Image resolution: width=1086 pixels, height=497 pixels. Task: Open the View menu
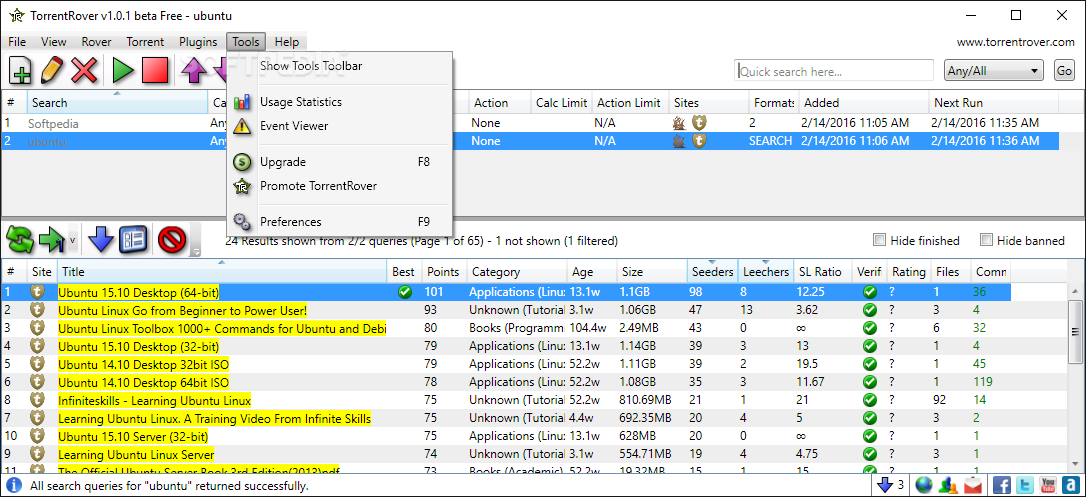pos(54,42)
